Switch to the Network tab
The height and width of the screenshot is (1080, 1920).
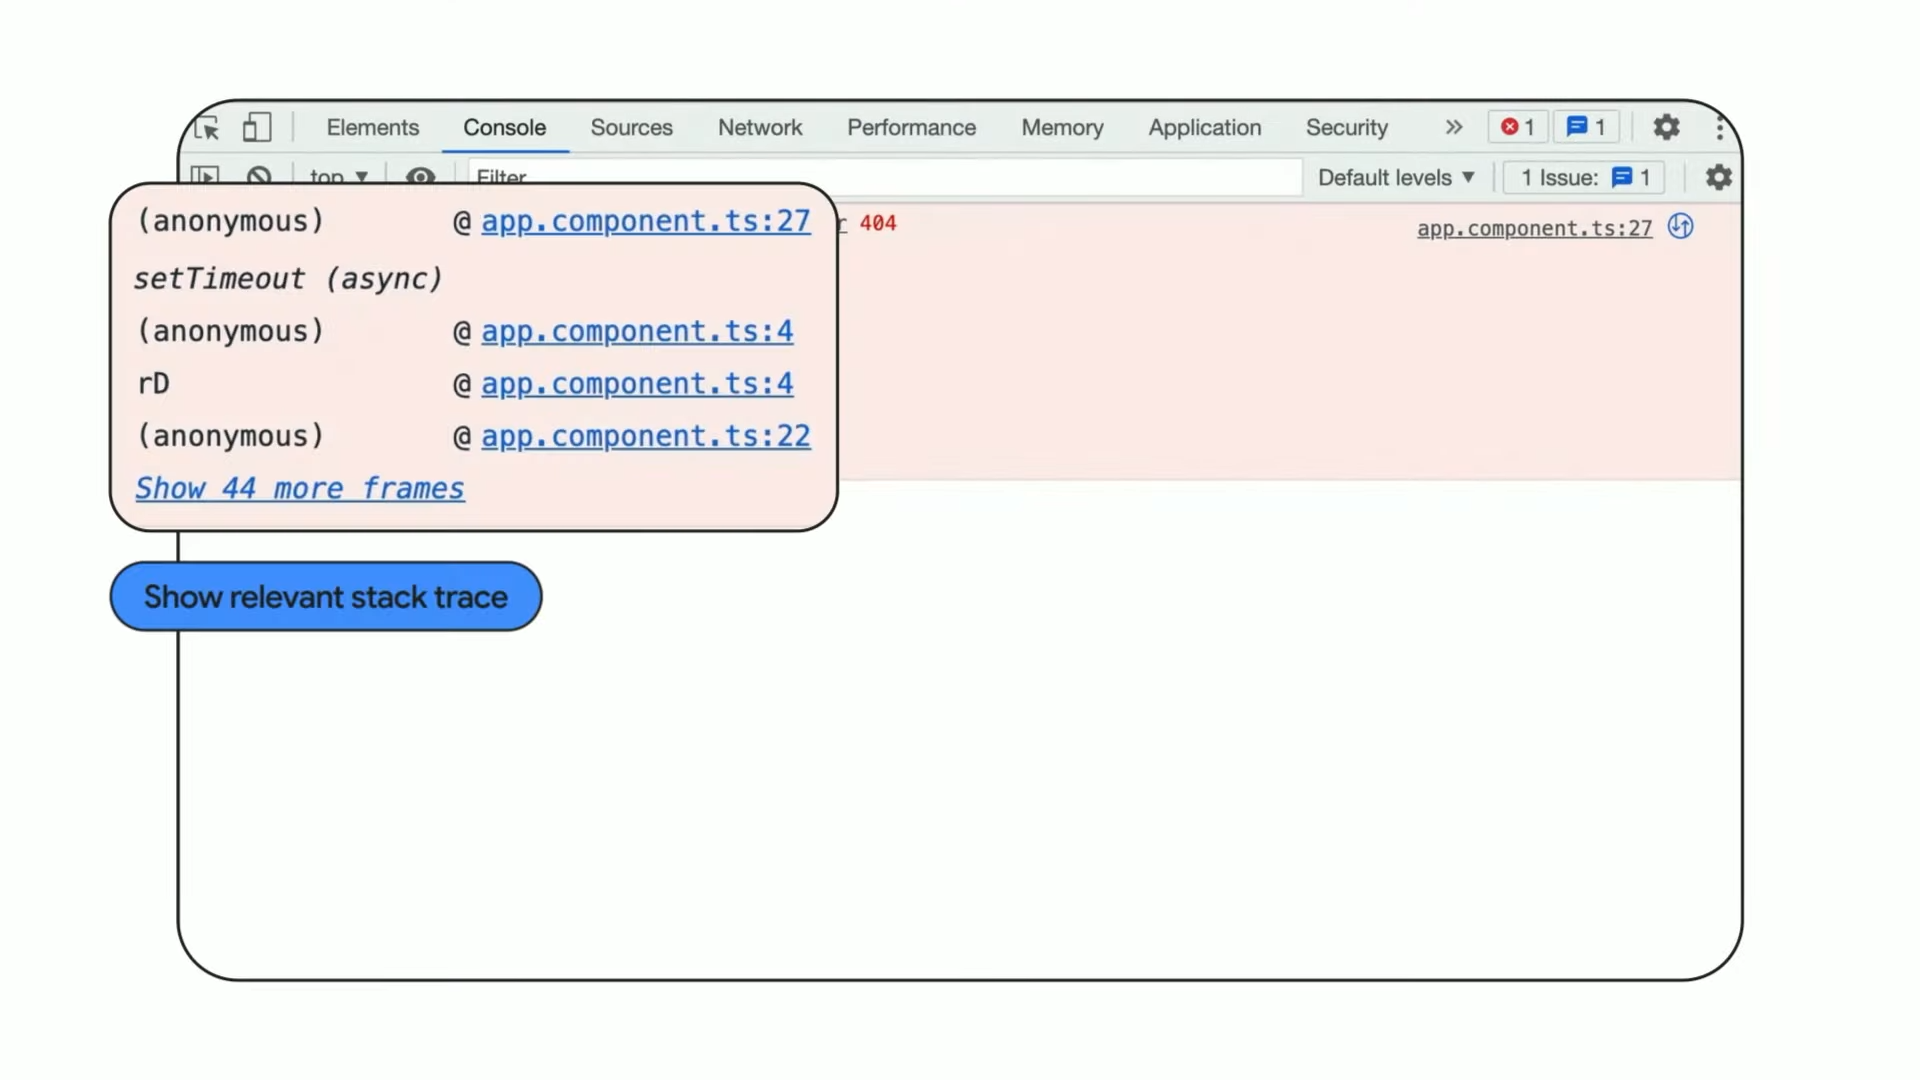760,127
